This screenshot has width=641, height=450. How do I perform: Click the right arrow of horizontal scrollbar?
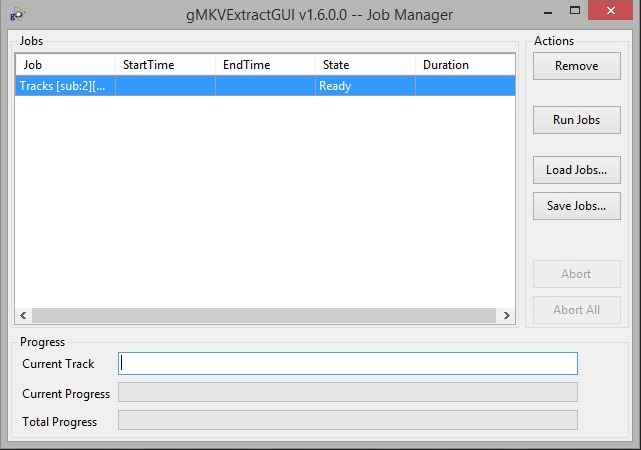tap(507, 315)
